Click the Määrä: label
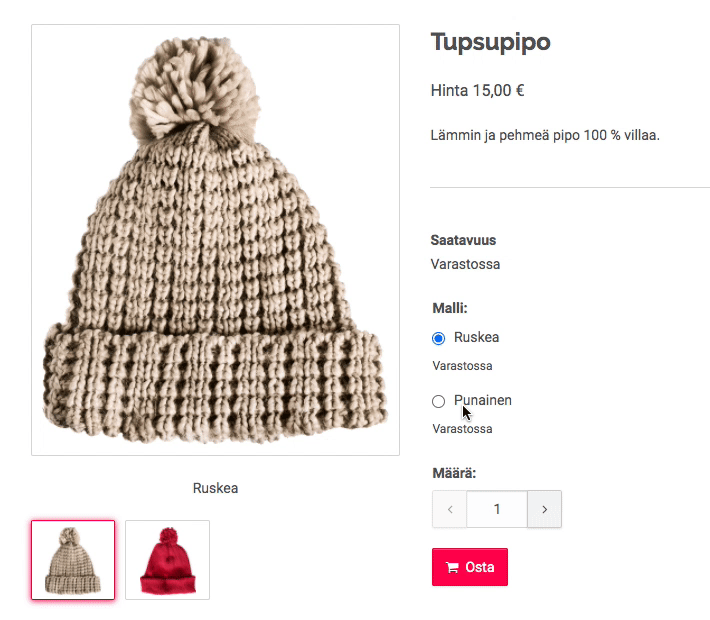710x620 pixels. point(454,473)
